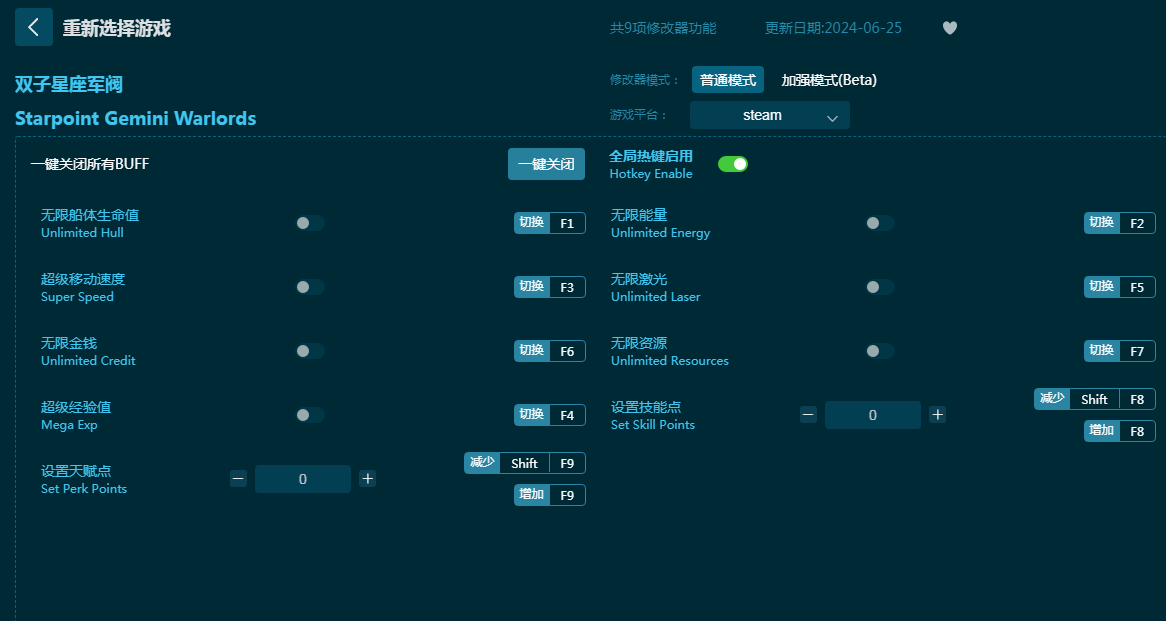Click 更新日期:2024-06-25 text
Image resolution: width=1166 pixels, height=621 pixels.
[834, 28]
